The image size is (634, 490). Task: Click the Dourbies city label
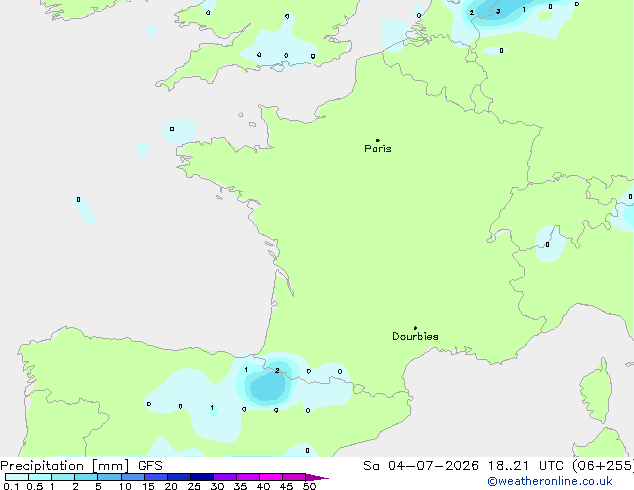tap(415, 336)
